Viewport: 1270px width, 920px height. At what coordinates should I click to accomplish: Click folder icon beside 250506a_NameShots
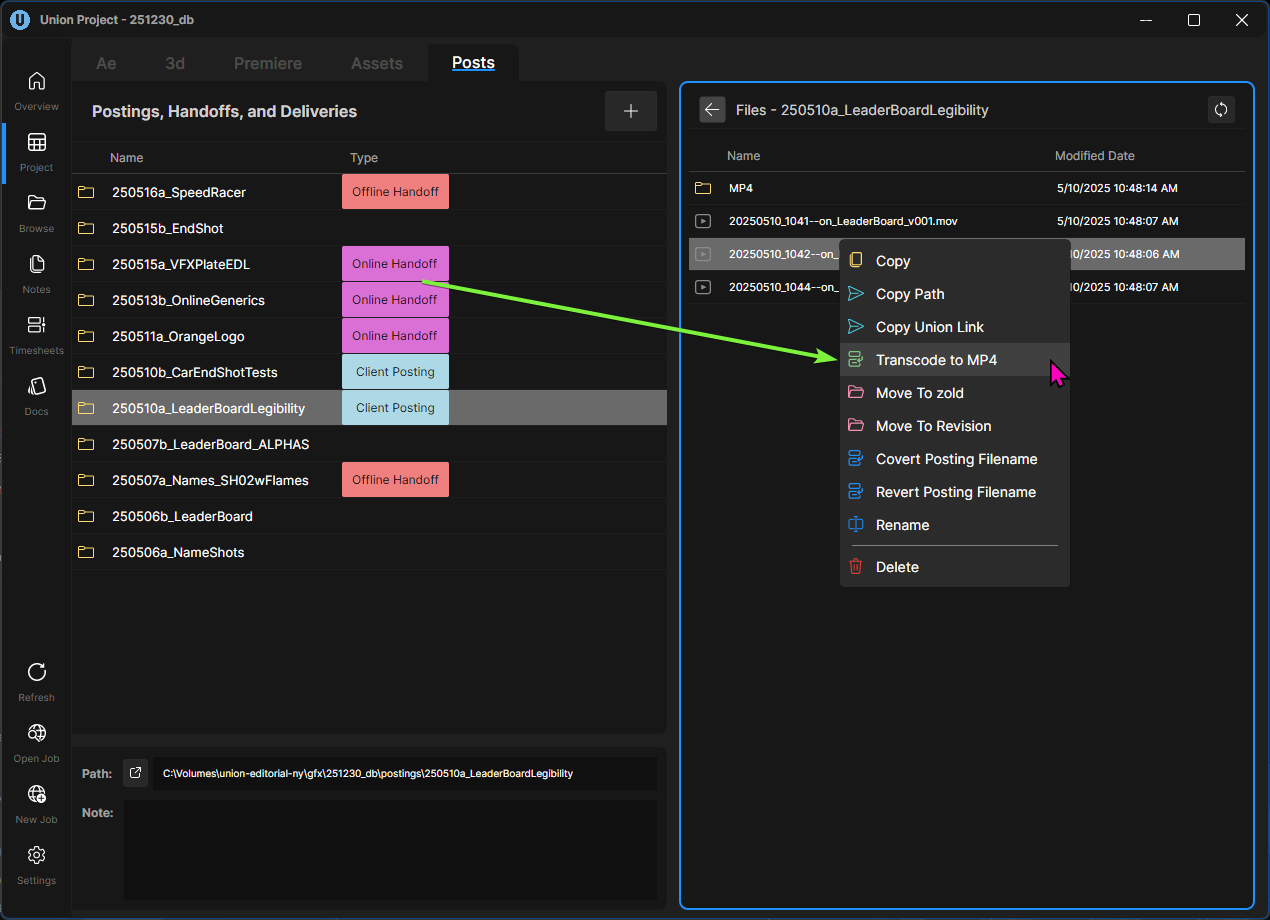86,552
